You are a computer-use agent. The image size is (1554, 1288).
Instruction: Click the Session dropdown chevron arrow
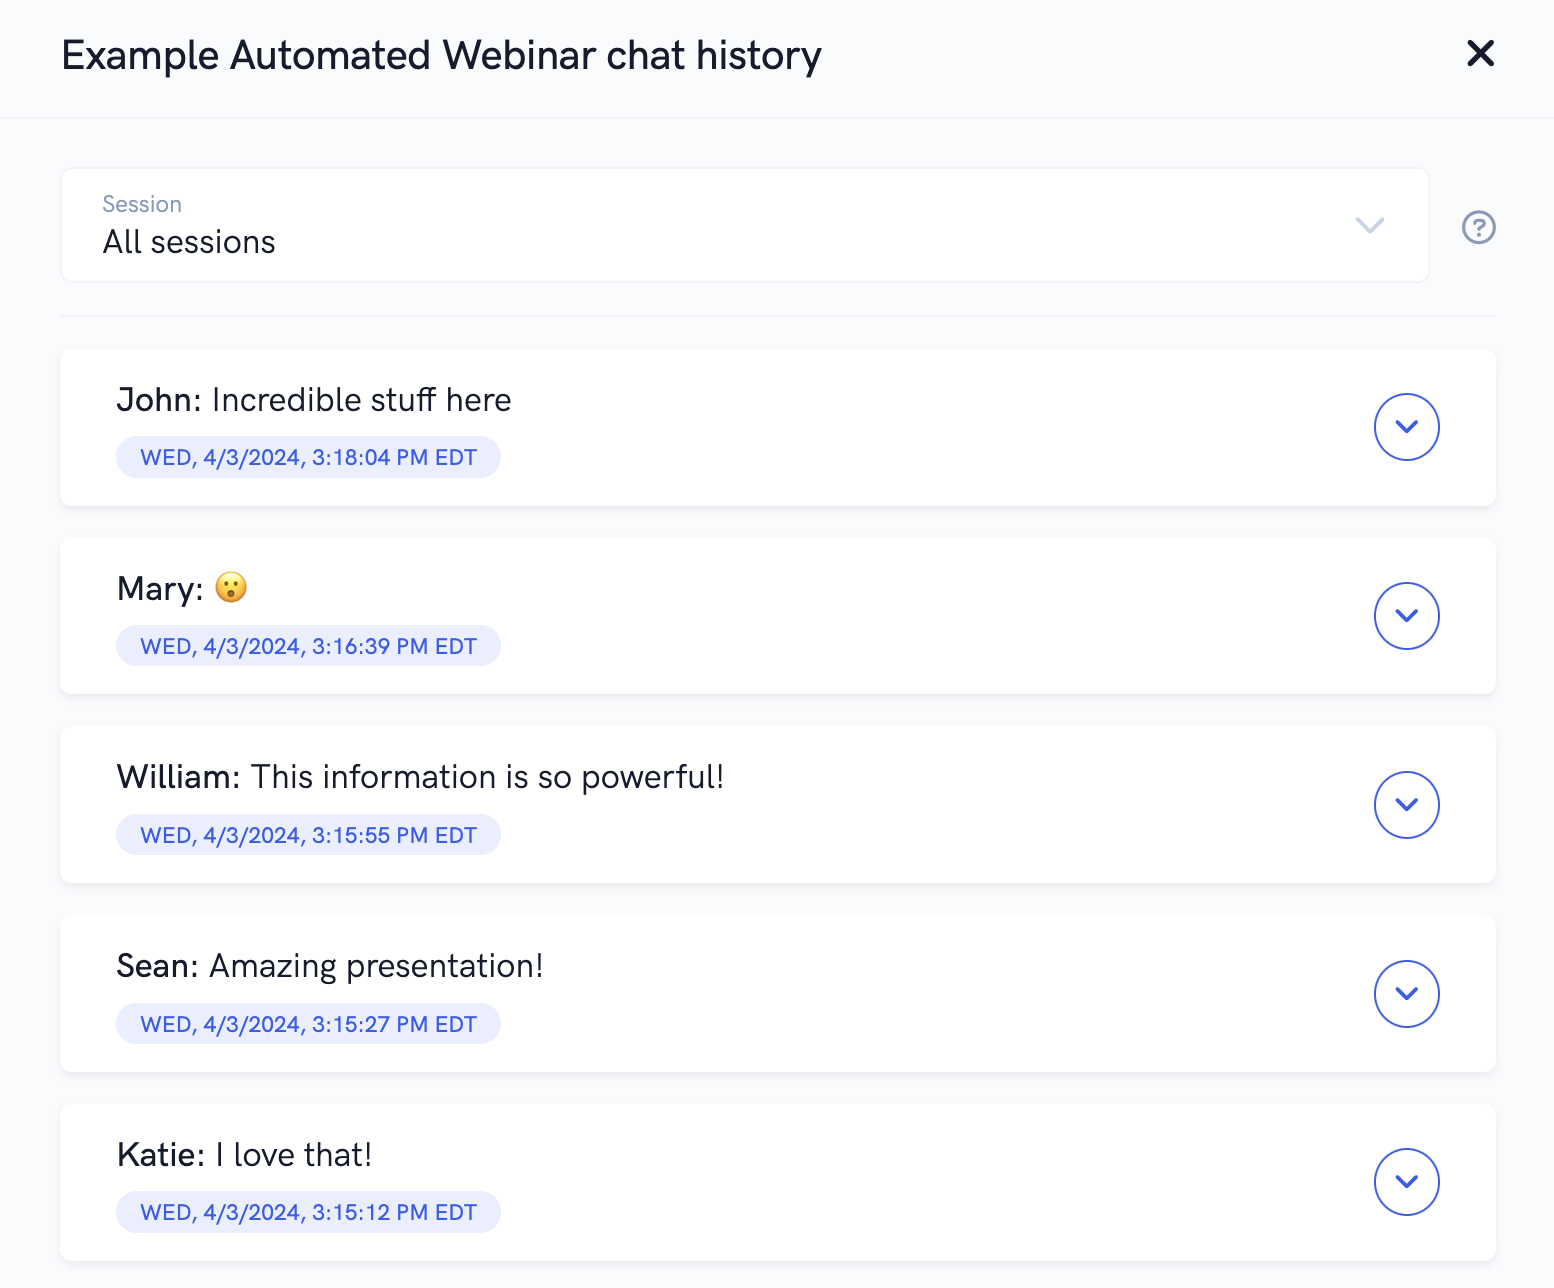click(x=1369, y=225)
